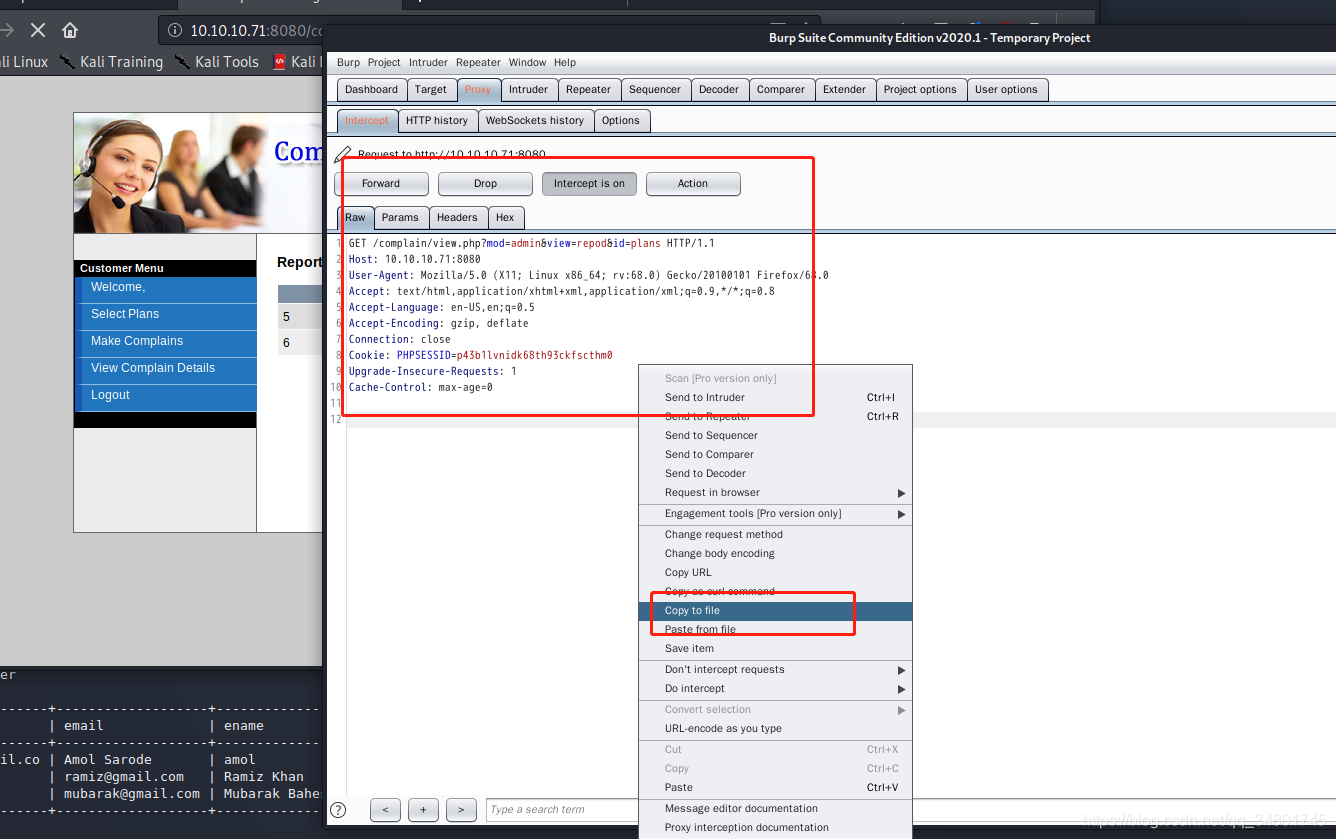Open the Repeater menu in menu bar
The image size is (1336, 839).
tap(478, 62)
